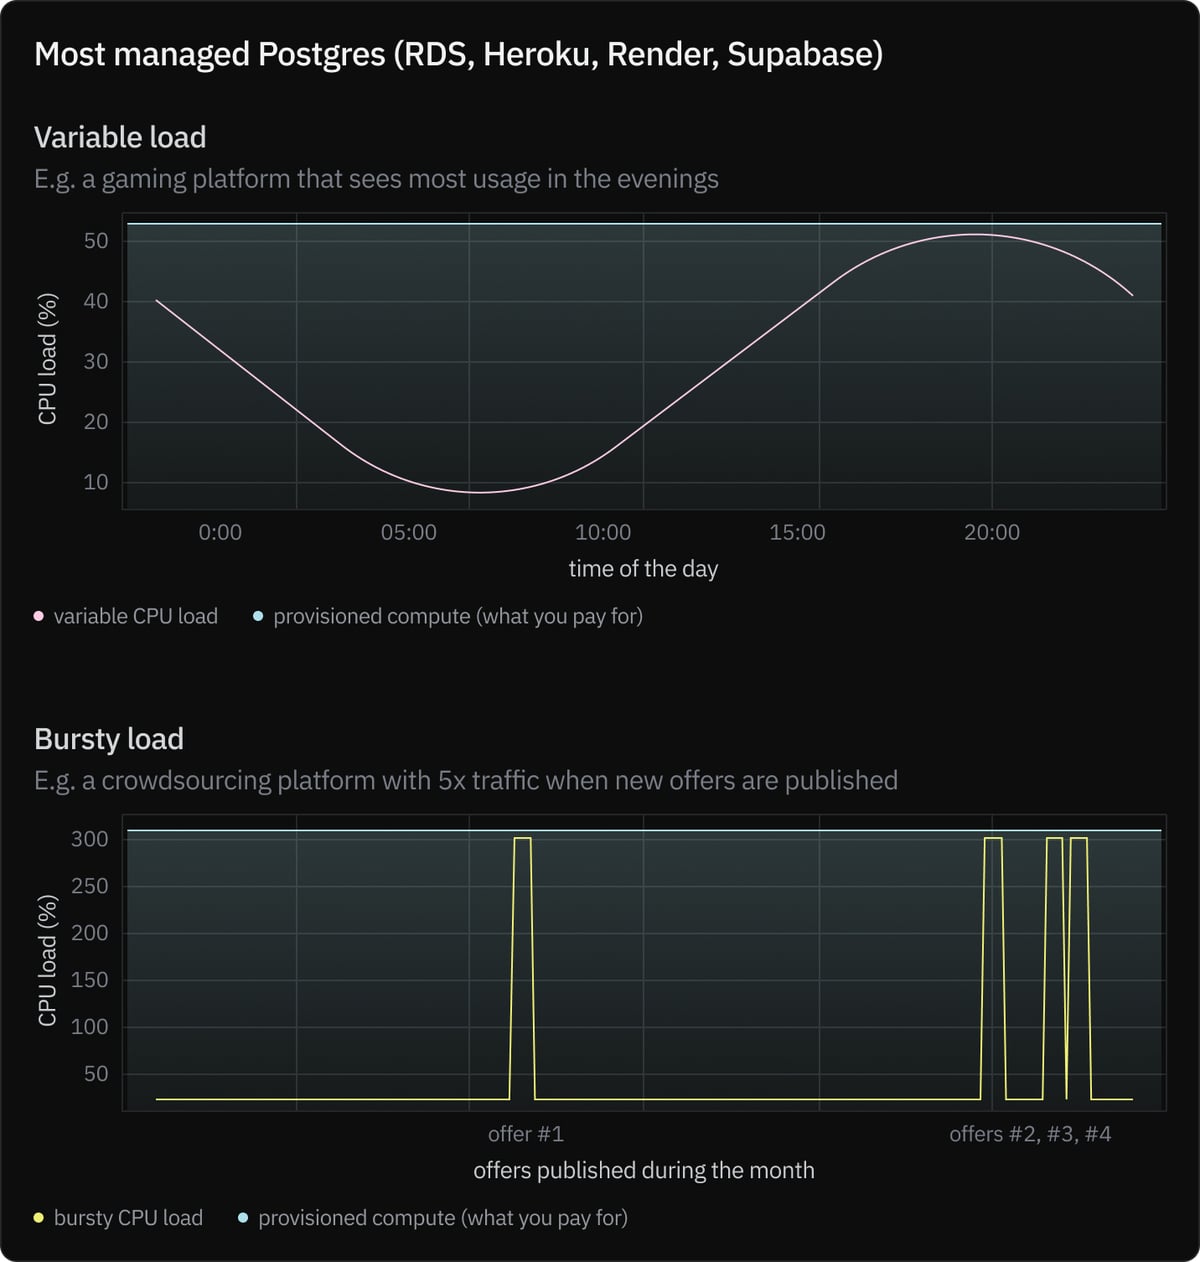Click the yellow bursty CPU load legend dot
1200x1262 pixels.
click(39, 1218)
